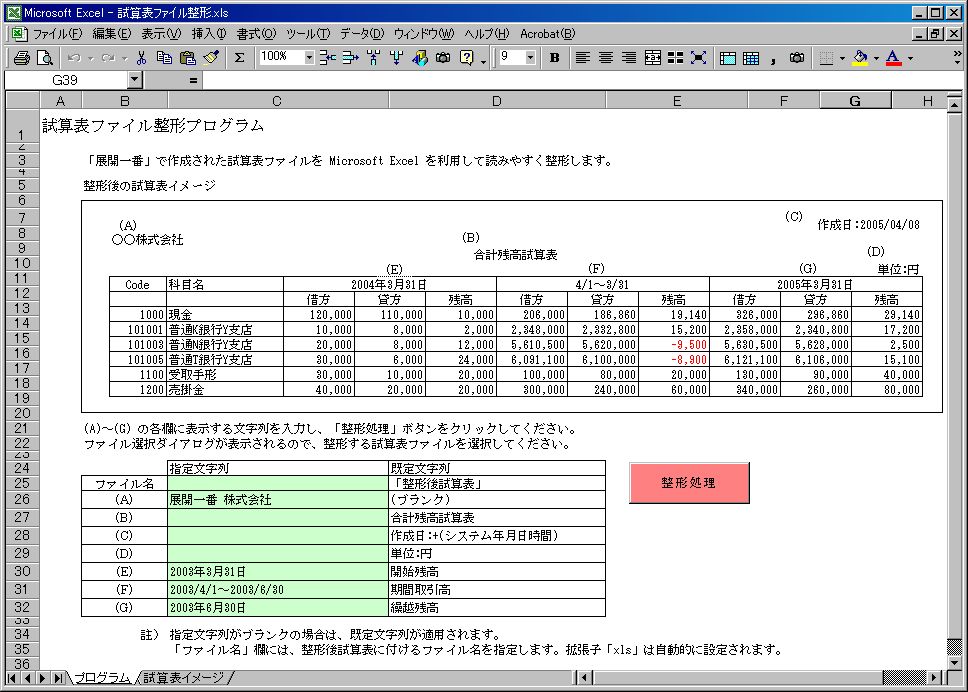Image resolution: width=968 pixels, height=692 pixels.
Task: Expand more toolbar buttons chevron at far right
Action: [956, 58]
